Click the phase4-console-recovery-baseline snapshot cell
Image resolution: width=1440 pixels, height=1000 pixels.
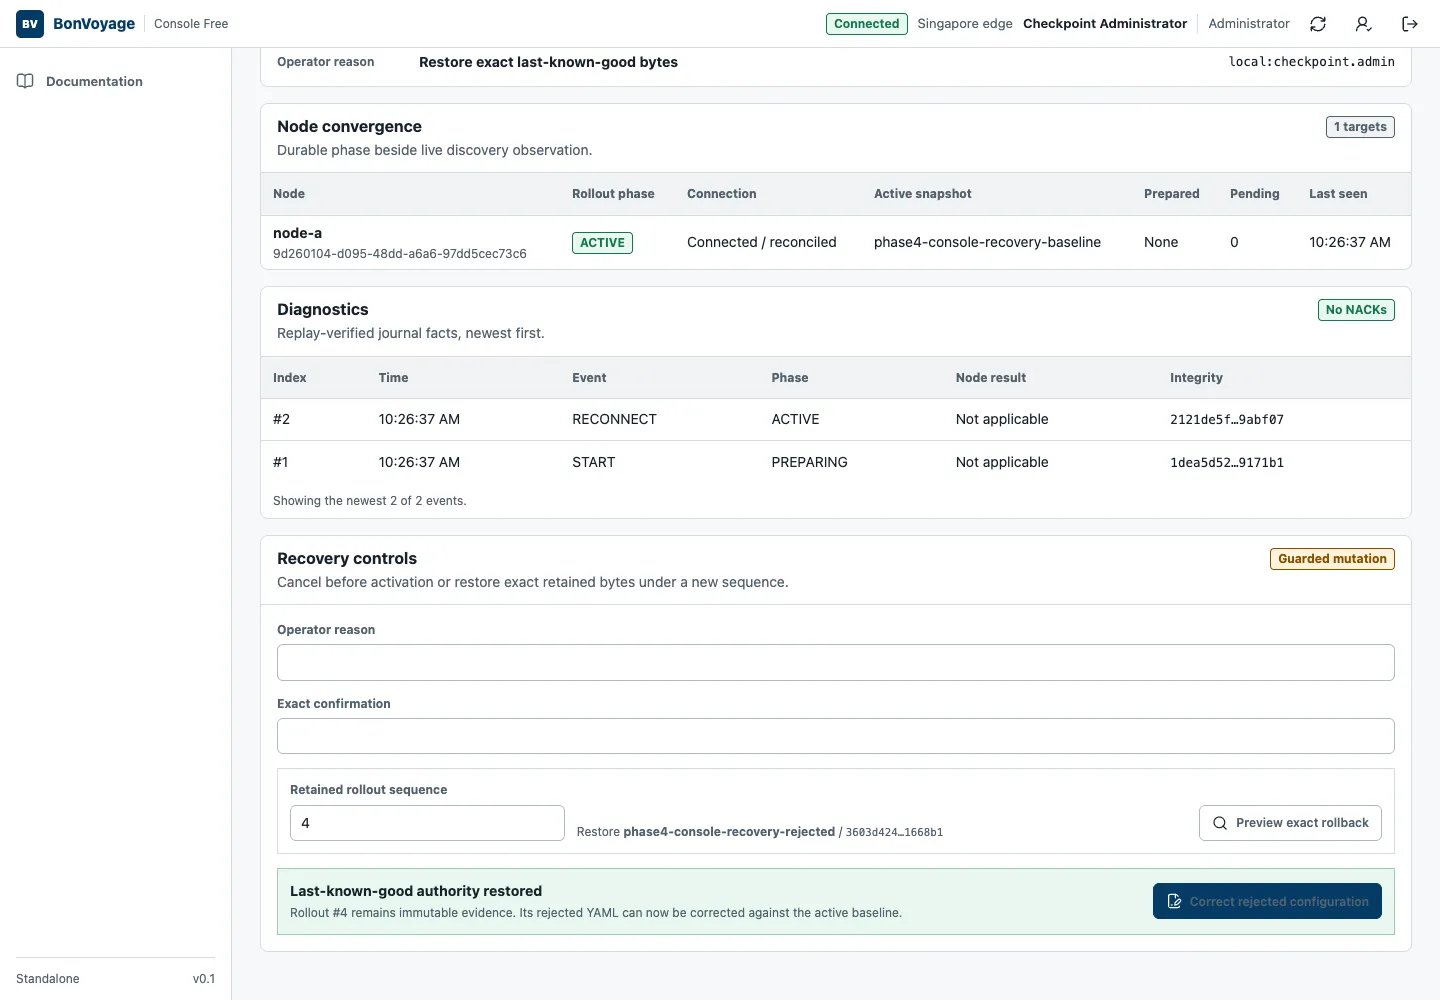coord(987,242)
